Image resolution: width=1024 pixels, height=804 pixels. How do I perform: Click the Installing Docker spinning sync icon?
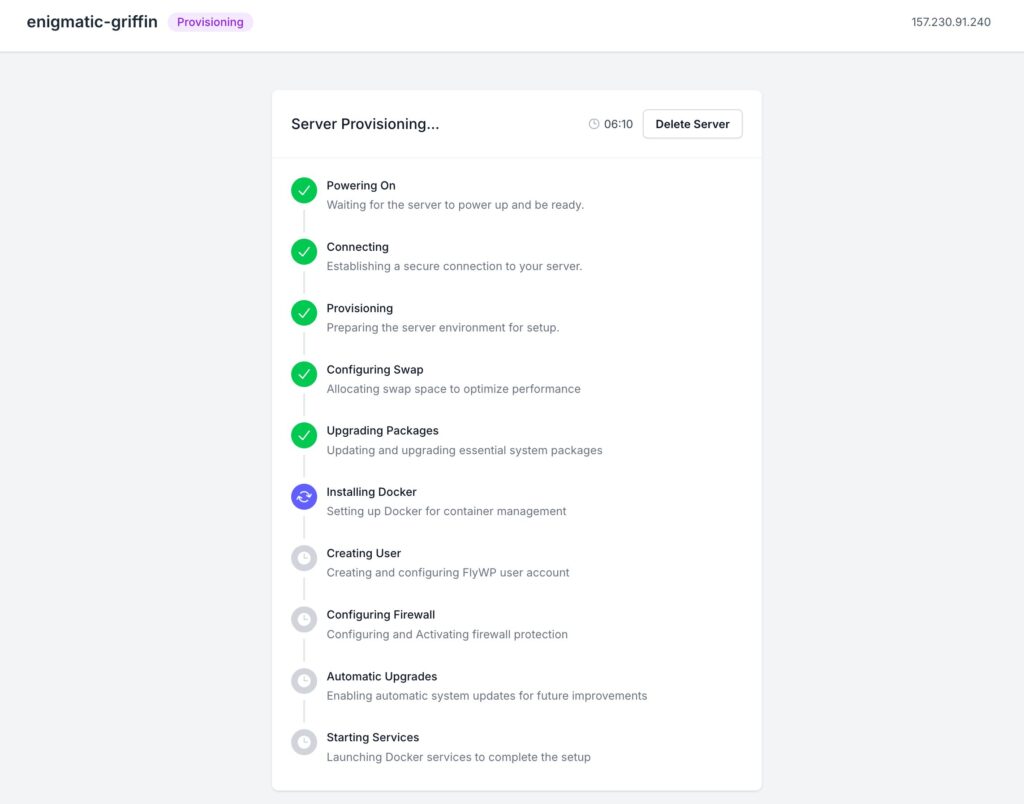tap(304, 497)
